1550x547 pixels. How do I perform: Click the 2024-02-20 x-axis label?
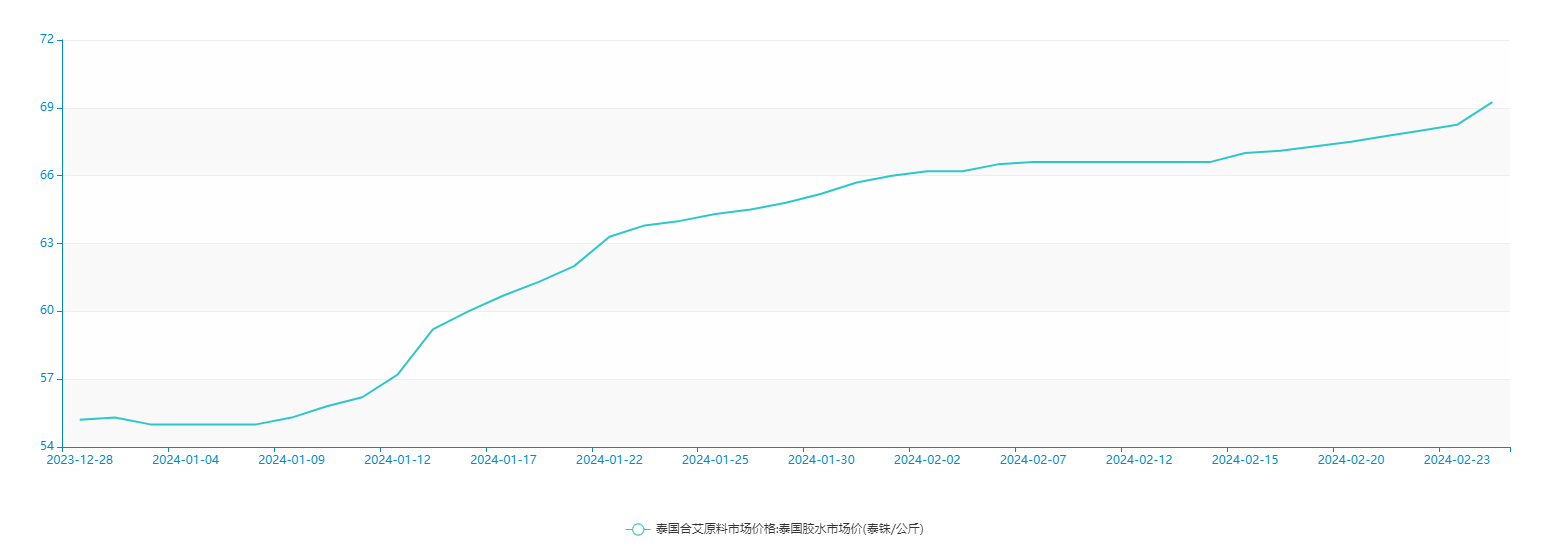(1351, 460)
